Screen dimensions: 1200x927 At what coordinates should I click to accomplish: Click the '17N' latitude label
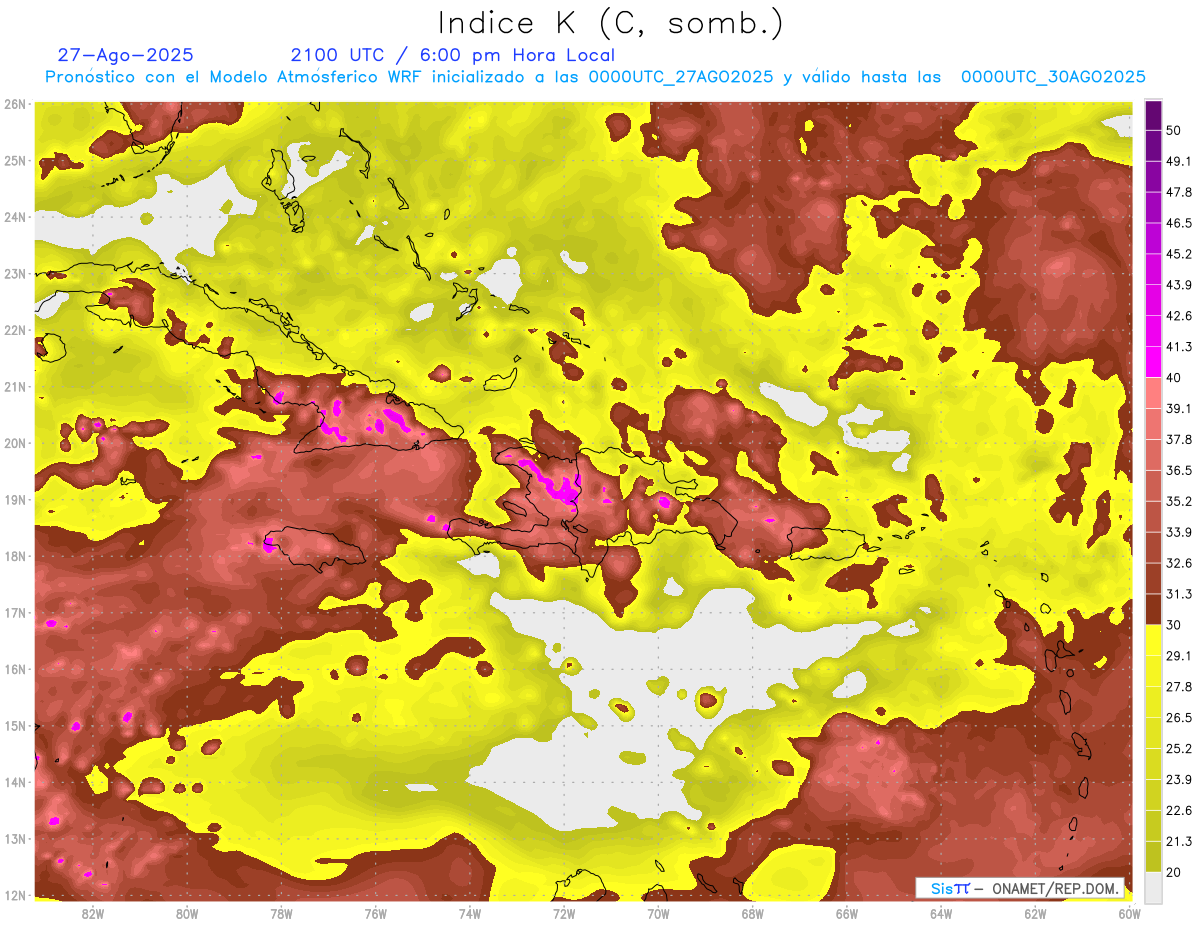[x=16, y=613]
